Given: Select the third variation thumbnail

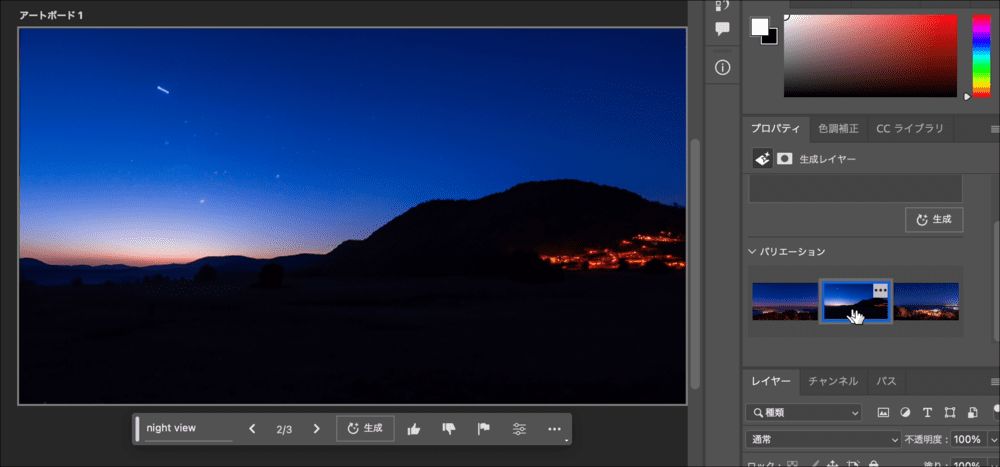Looking at the screenshot, I should coord(926,301).
